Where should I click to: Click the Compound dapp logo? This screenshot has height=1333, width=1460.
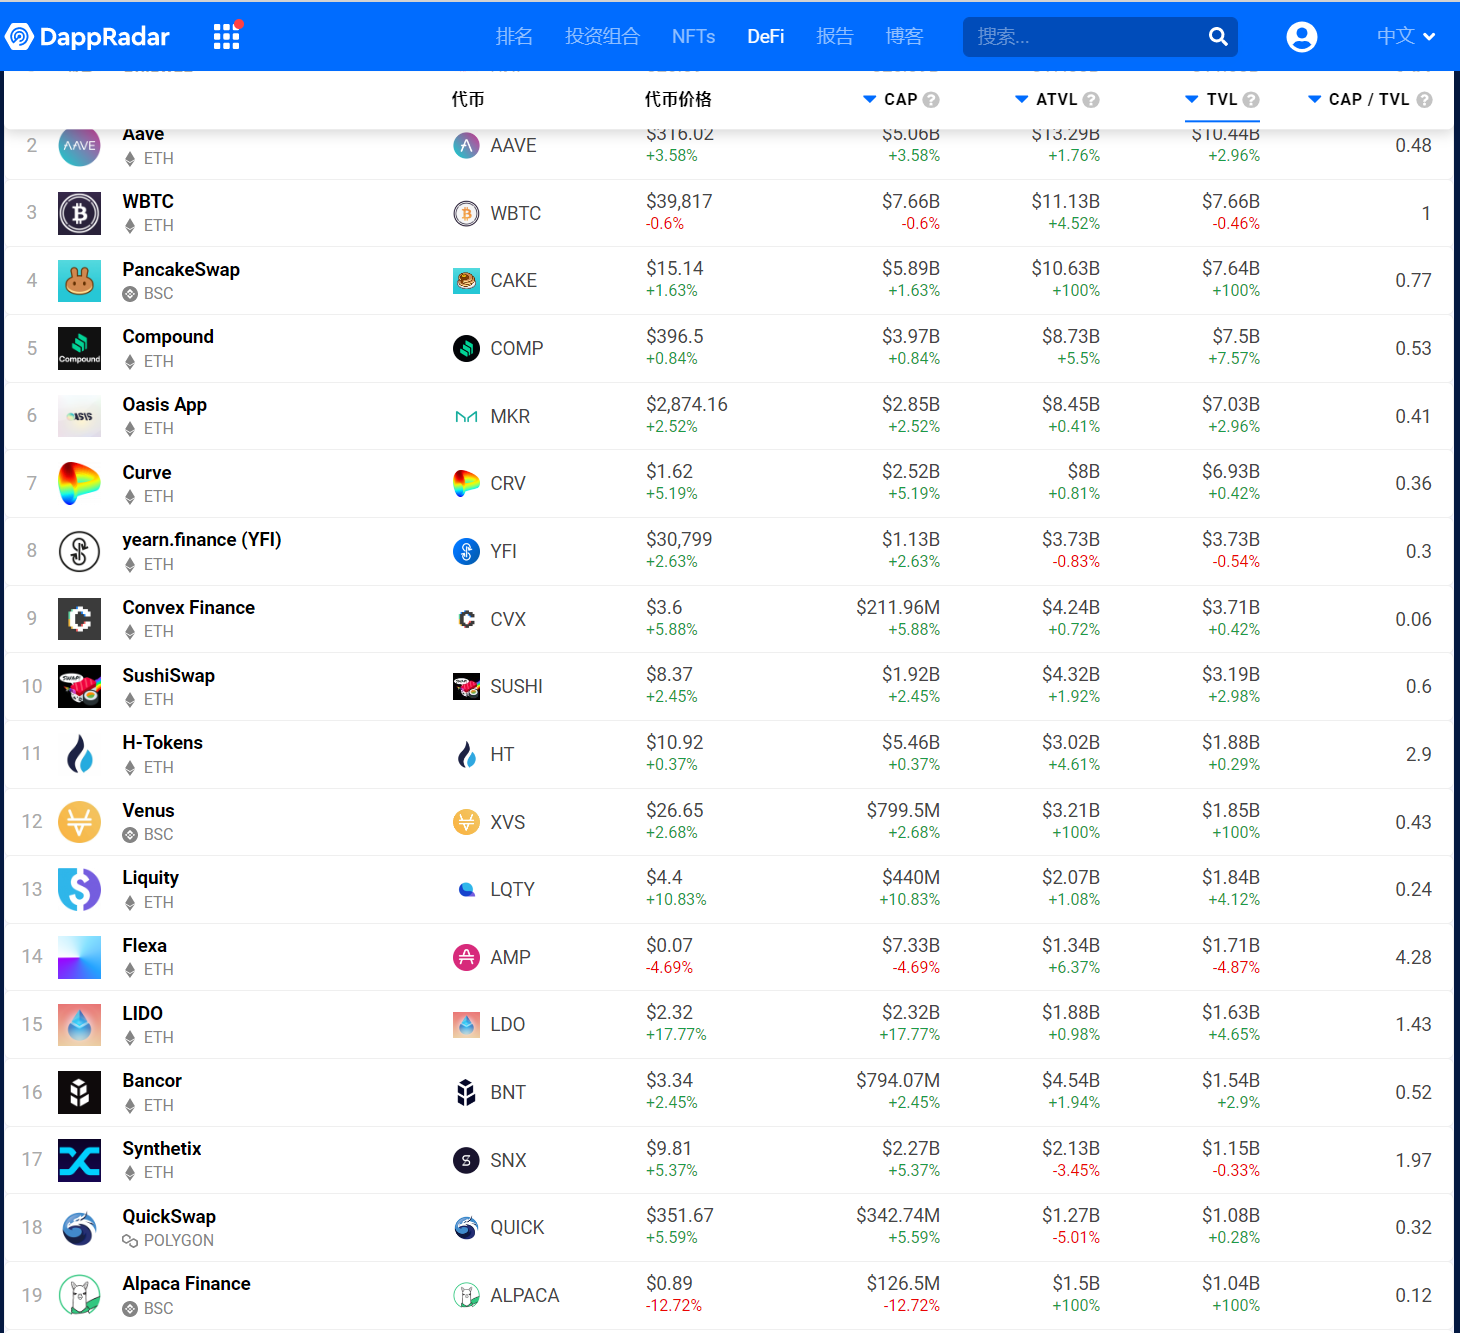(x=79, y=349)
